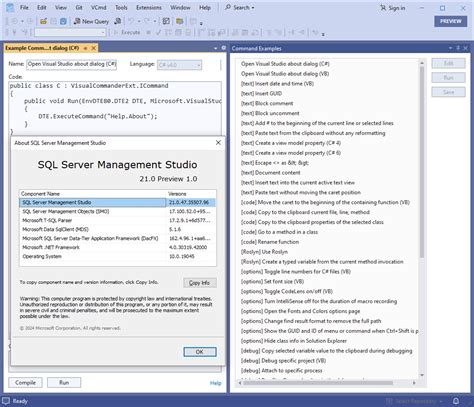Viewport: 474px width, 407px height.
Task: Open Command Examples window position dropdown
Action: click(450, 48)
